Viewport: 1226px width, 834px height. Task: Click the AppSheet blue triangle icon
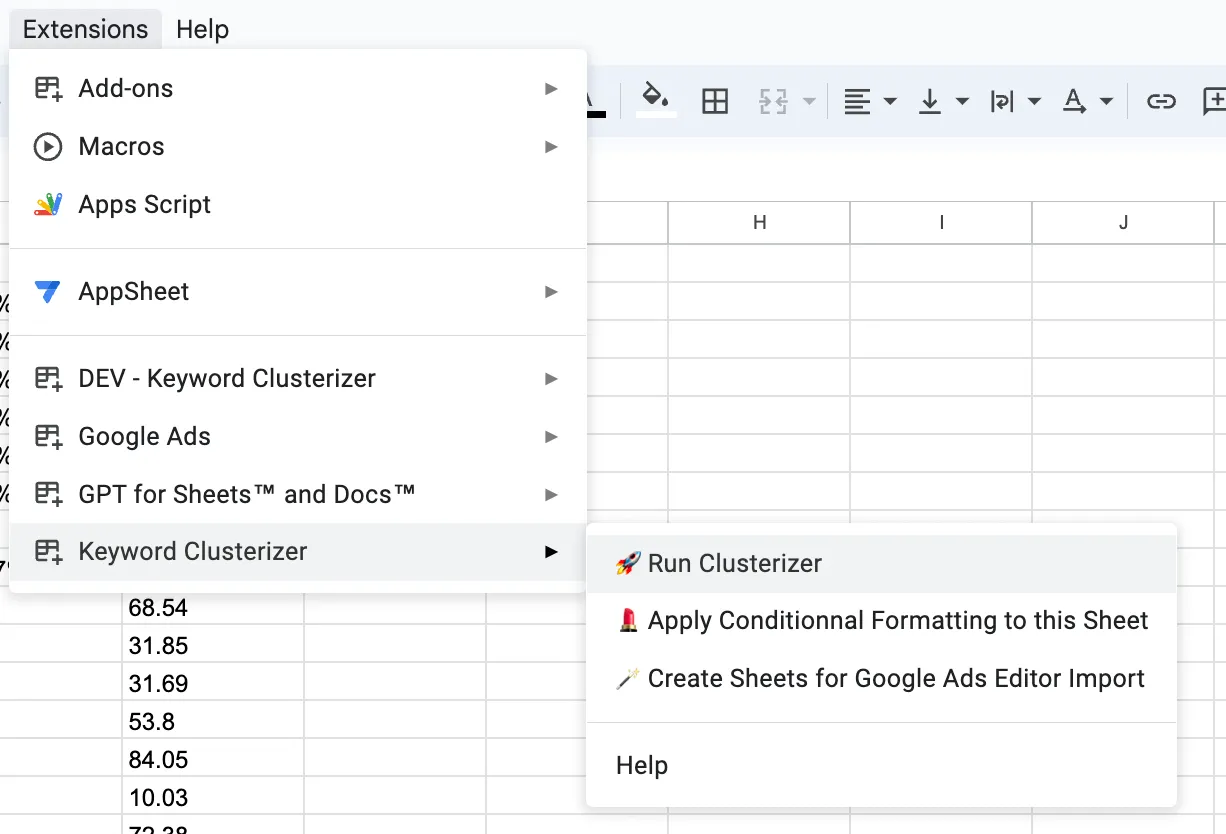48,292
